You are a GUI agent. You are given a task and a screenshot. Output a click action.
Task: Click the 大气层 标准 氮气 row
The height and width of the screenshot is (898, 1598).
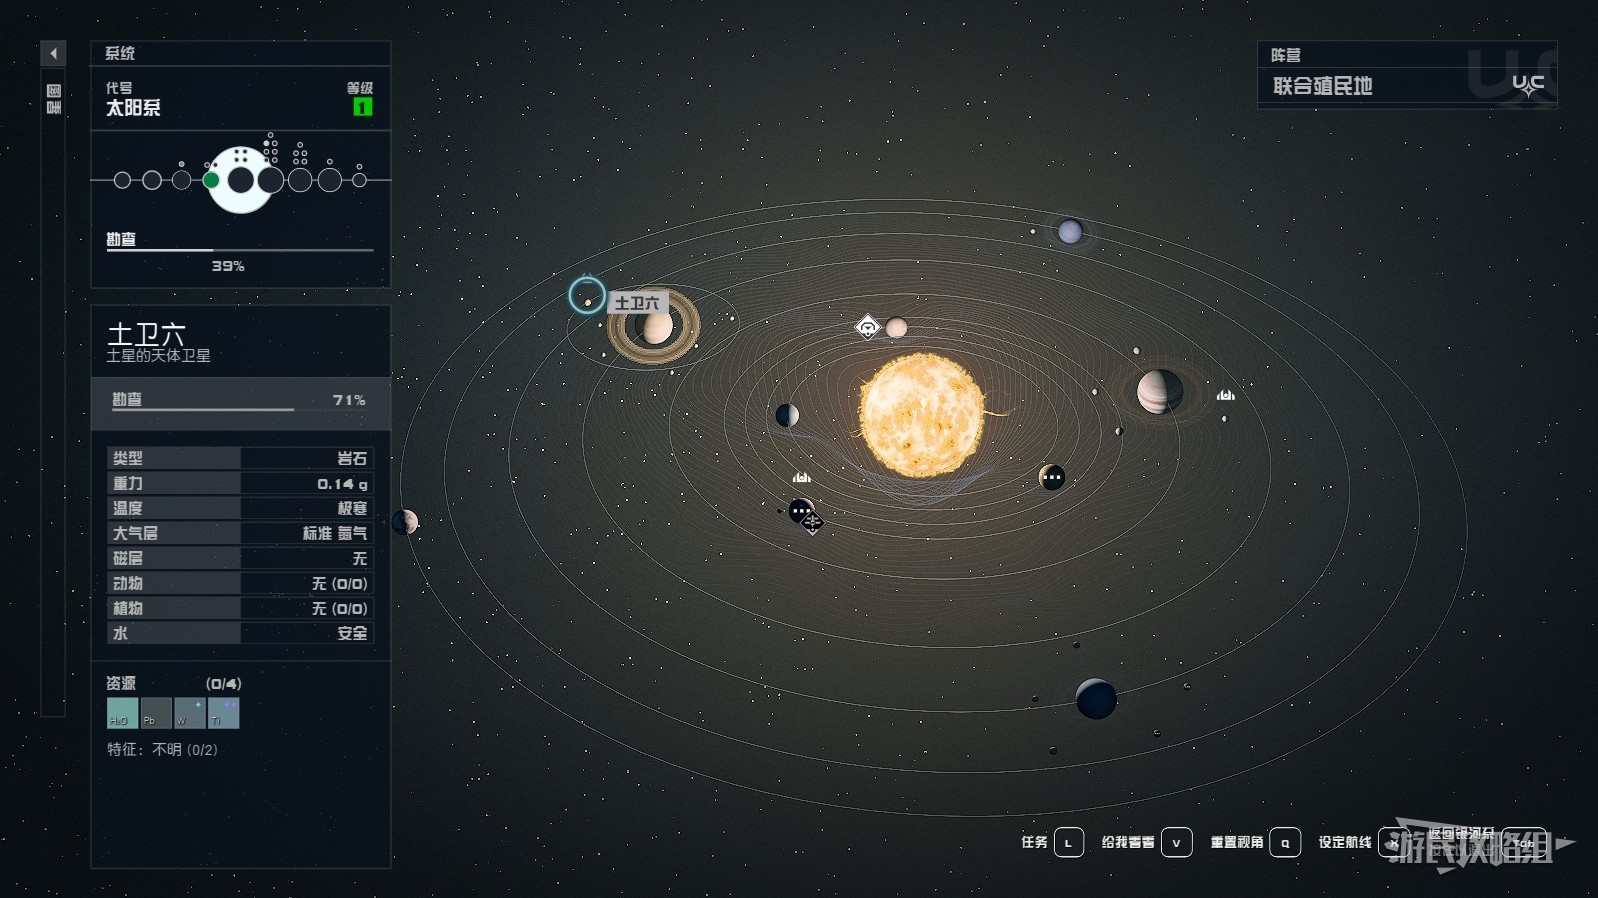[240, 533]
